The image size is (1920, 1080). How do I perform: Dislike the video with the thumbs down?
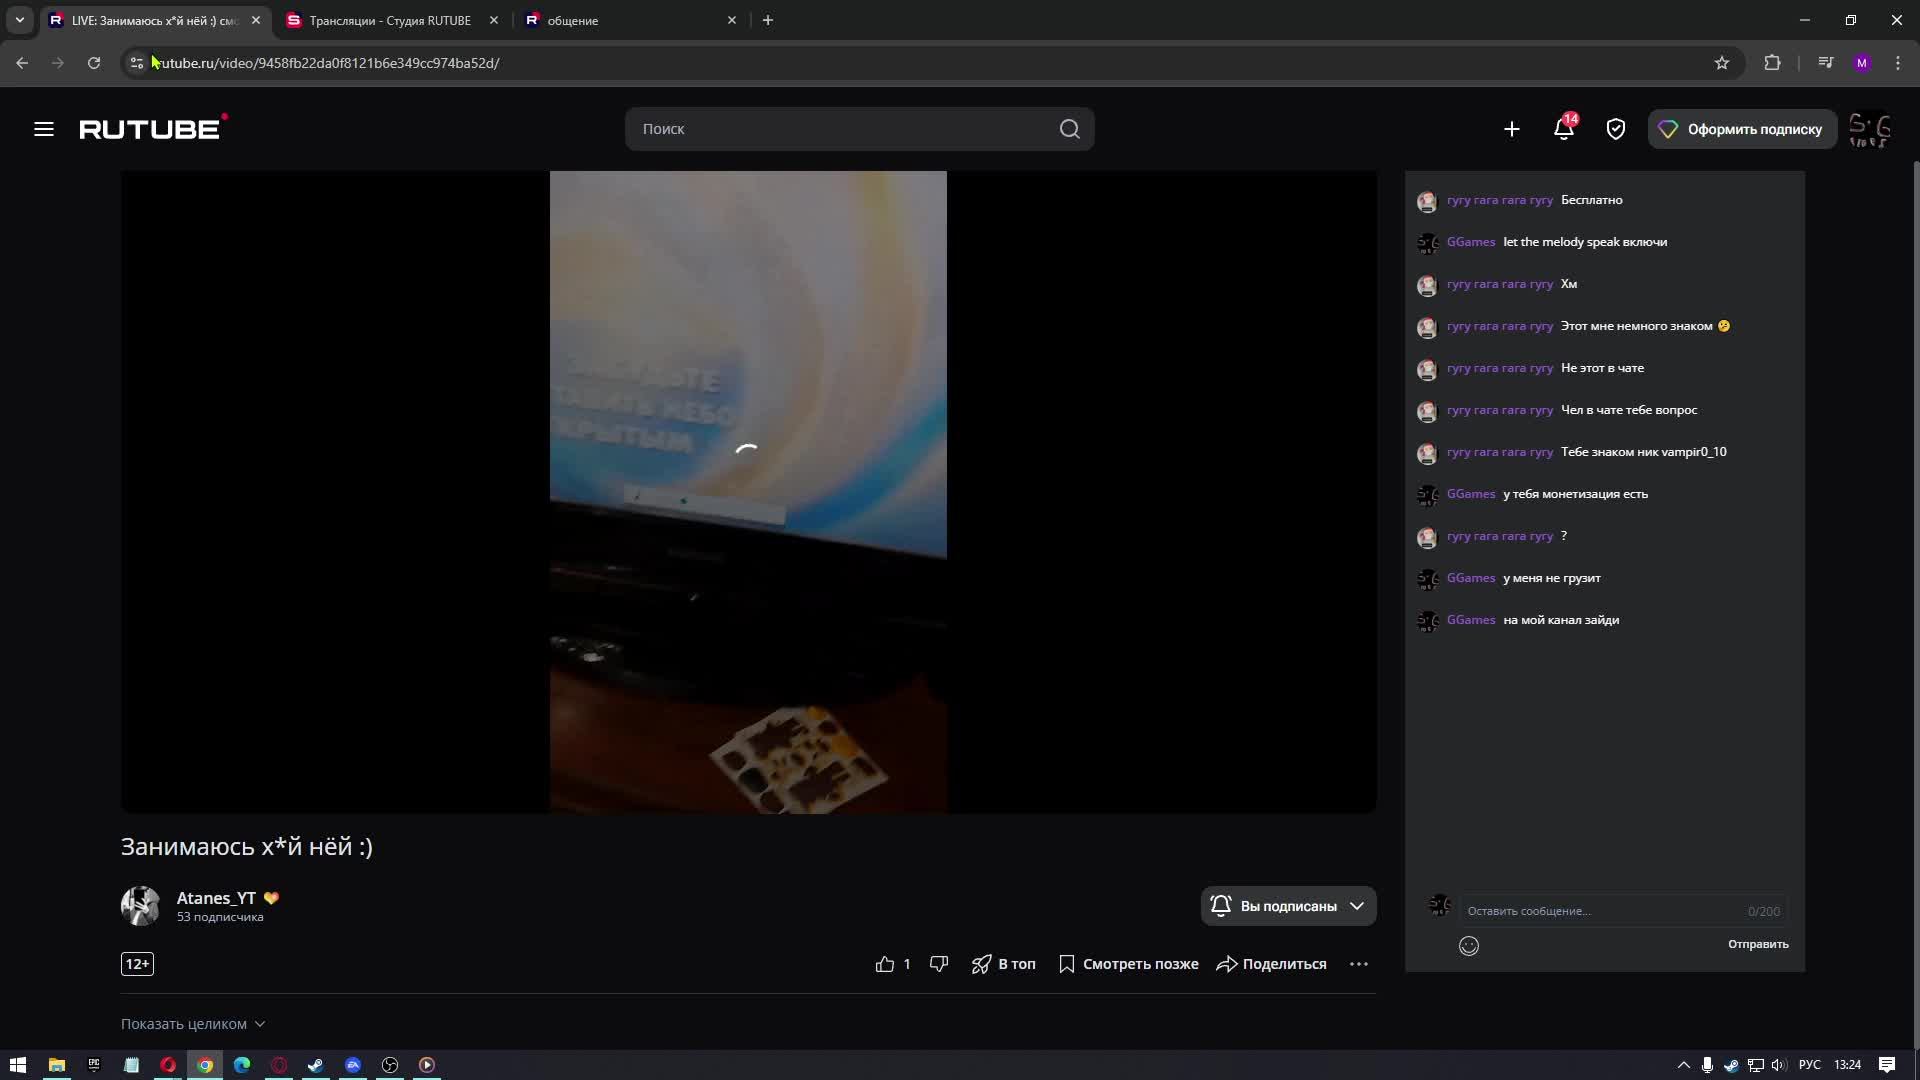(938, 964)
